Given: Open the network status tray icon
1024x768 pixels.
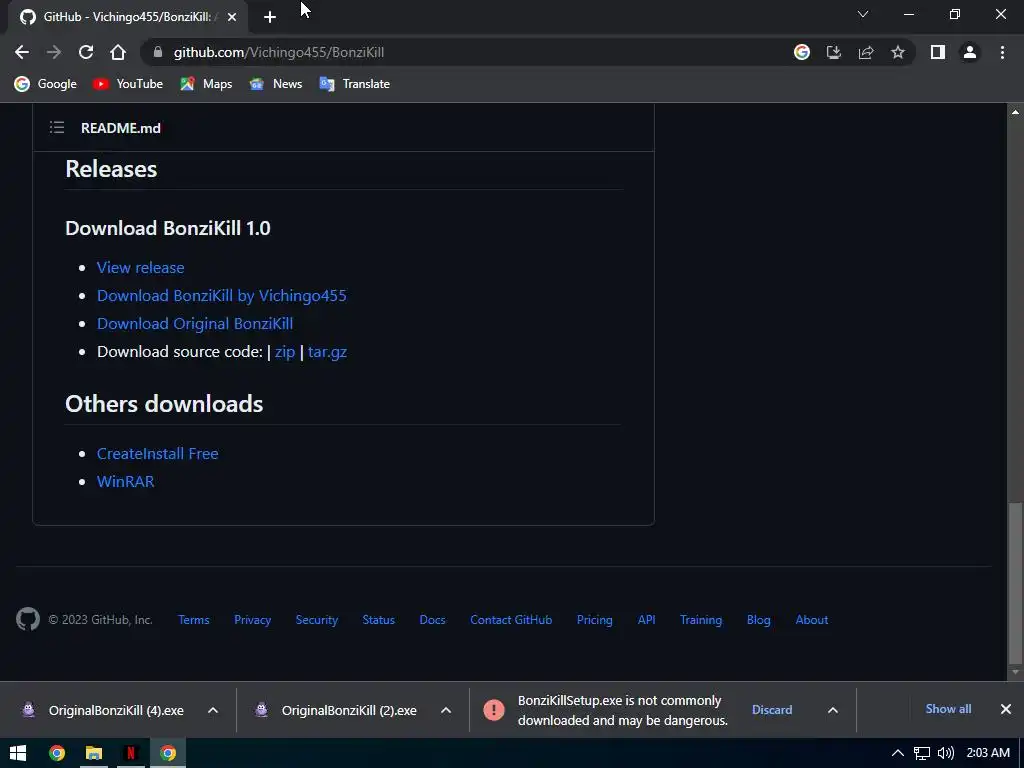Looking at the screenshot, I should [921, 754].
